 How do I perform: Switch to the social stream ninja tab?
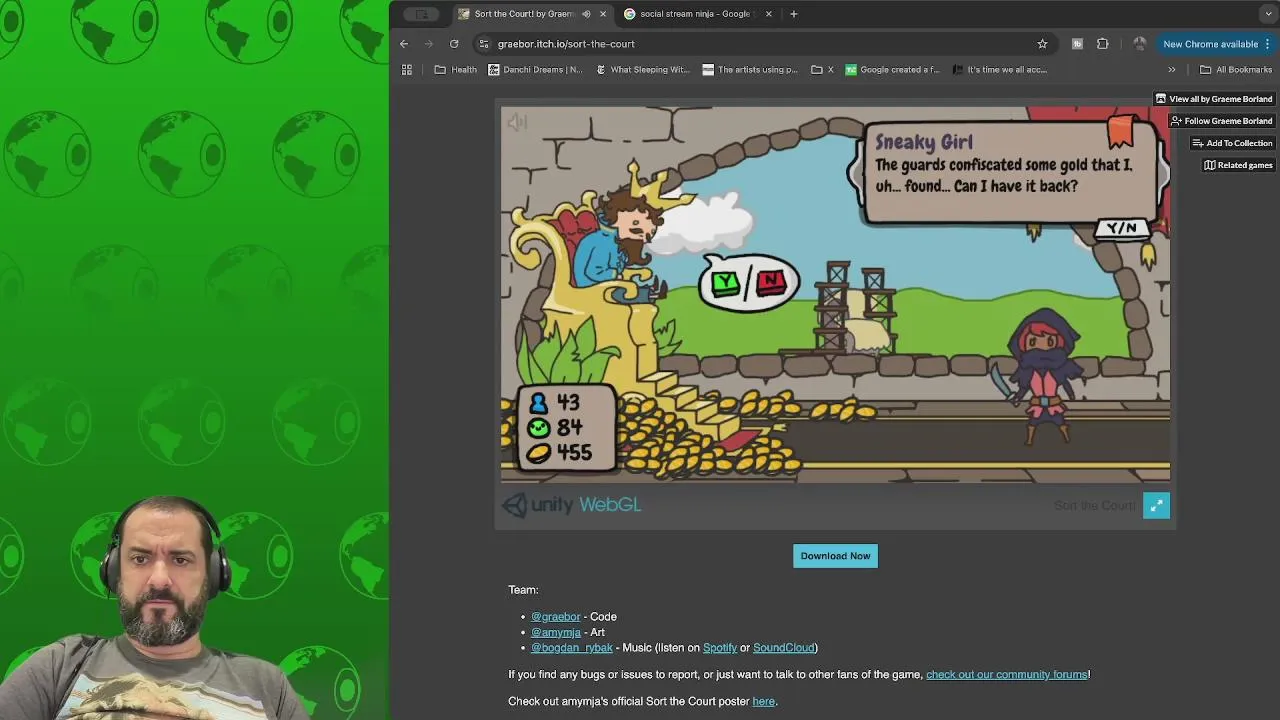[696, 14]
